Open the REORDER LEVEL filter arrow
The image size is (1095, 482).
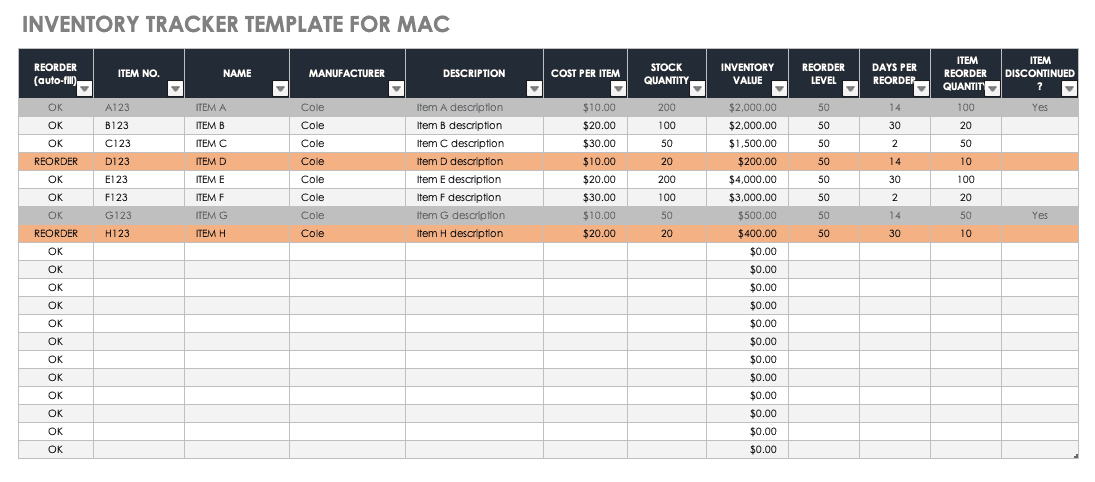pos(850,89)
